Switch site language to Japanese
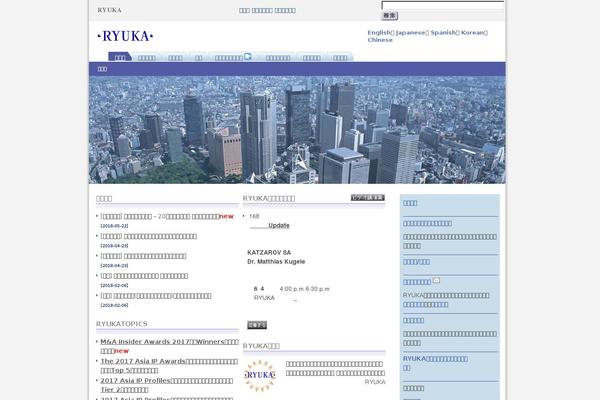The height and width of the screenshot is (400, 600). (410, 33)
